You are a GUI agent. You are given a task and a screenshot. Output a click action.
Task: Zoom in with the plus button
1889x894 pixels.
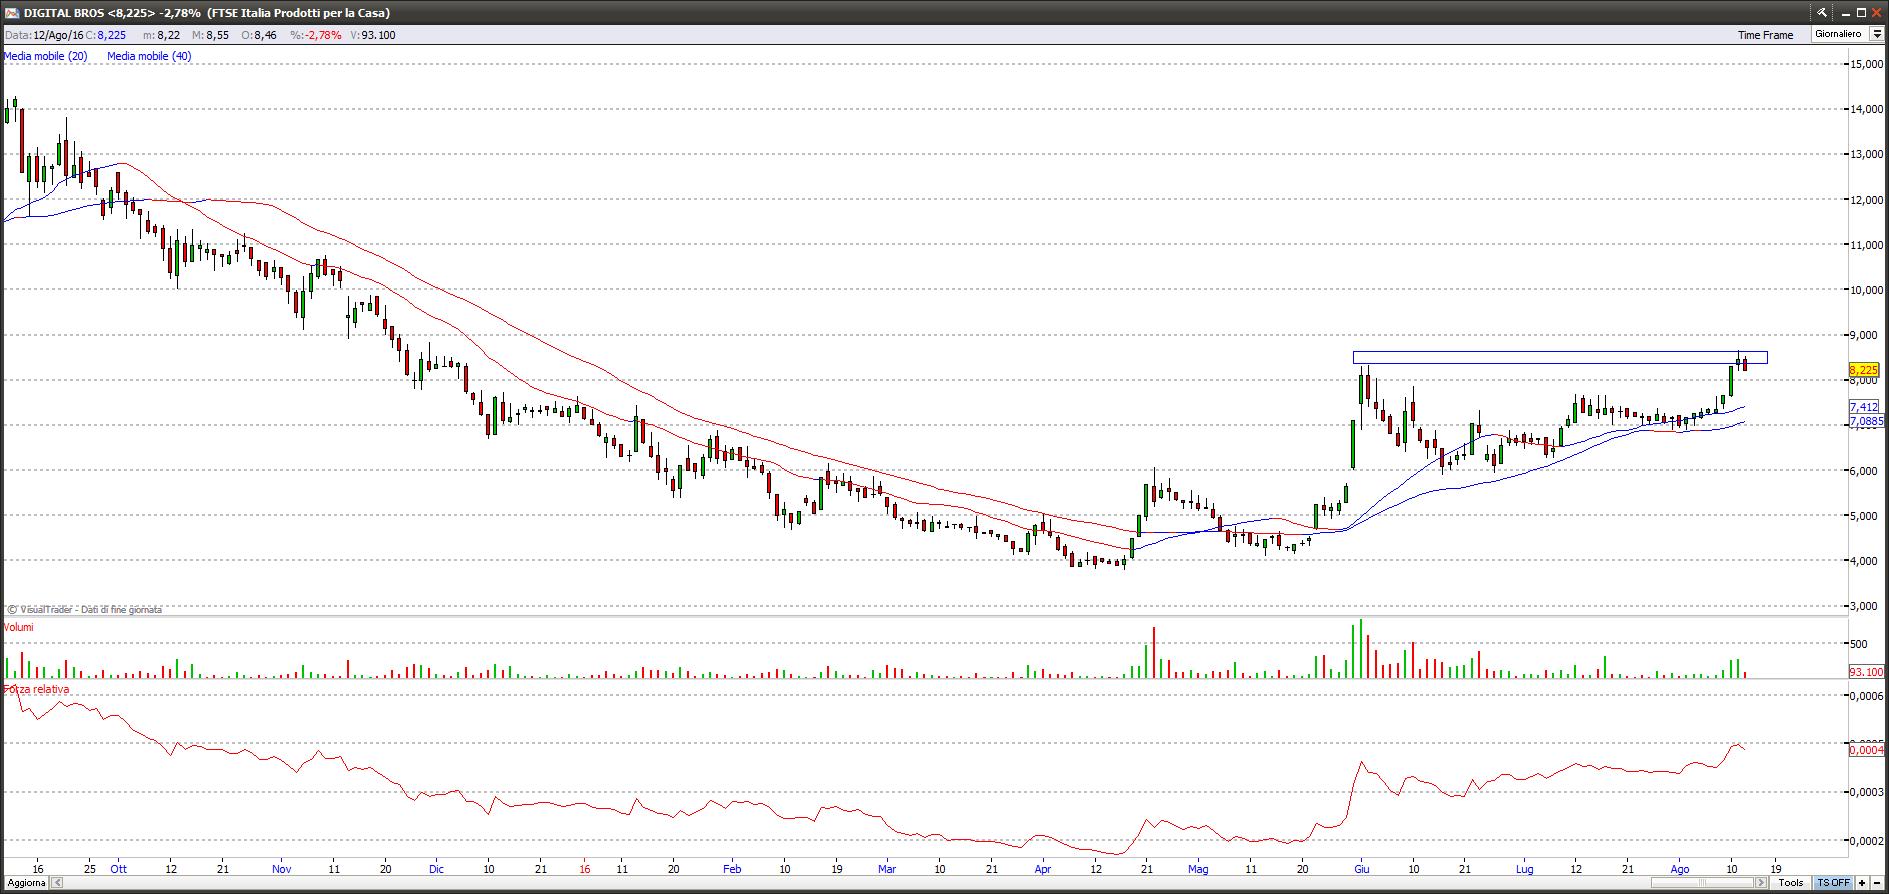point(1862,883)
